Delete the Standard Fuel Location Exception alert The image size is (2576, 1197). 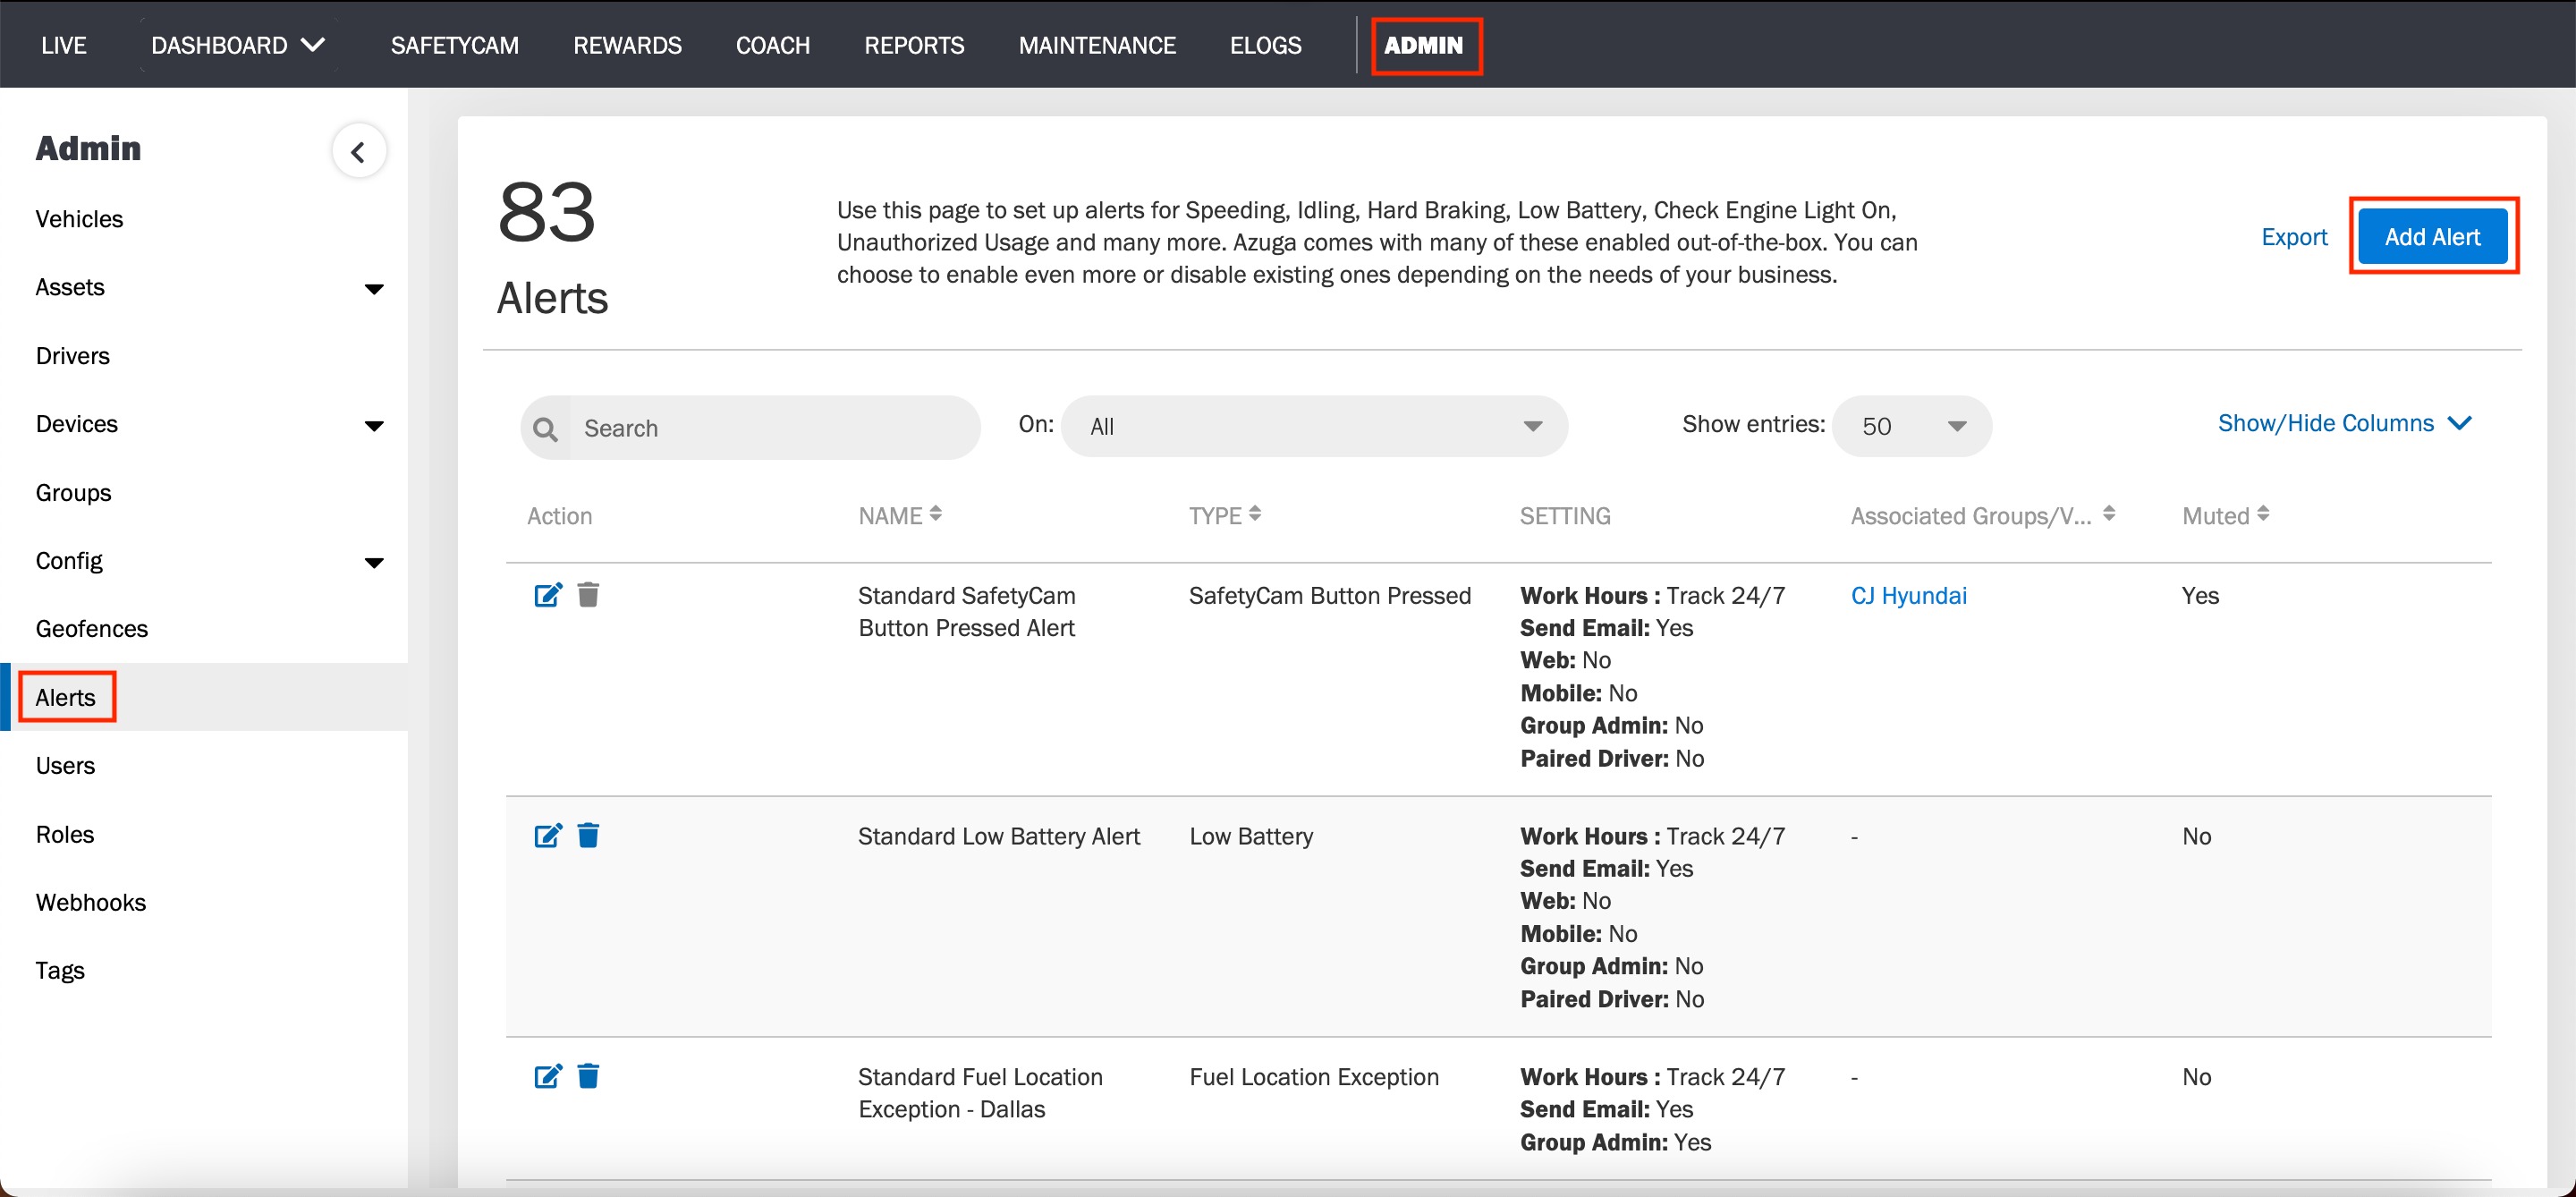click(x=588, y=1076)
